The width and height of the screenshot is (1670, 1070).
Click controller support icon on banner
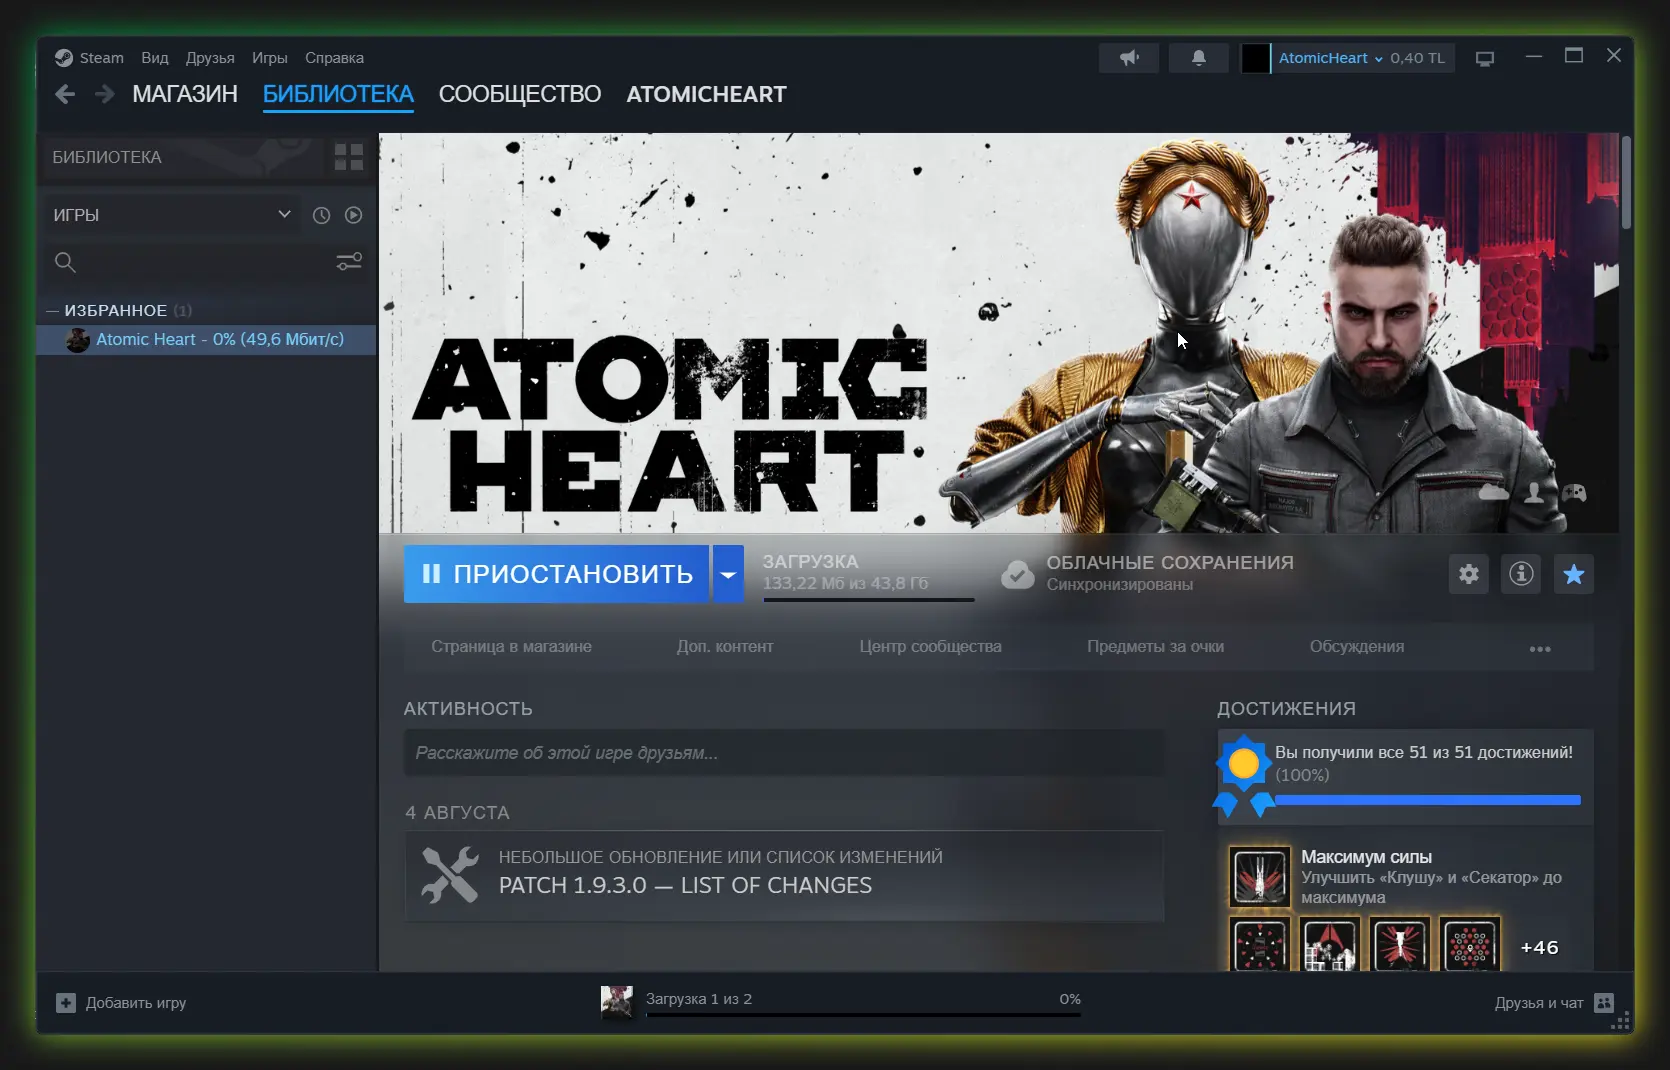pos(1574,492)
